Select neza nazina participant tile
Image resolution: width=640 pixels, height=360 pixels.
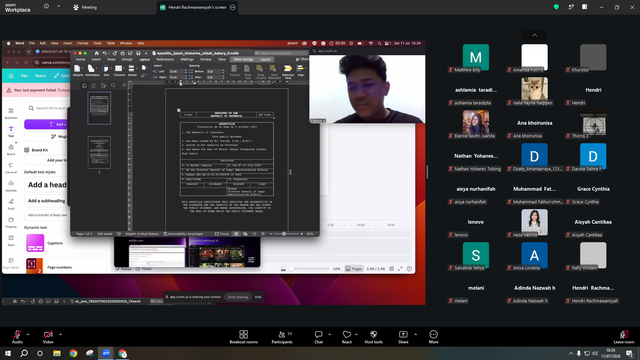[x=534, y=223]
